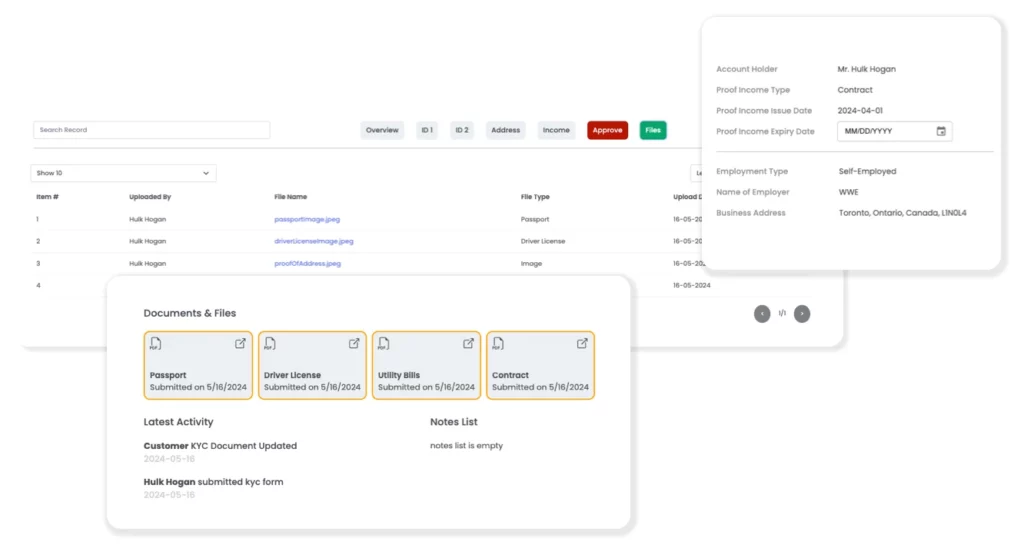This screenshot has height=548, width=1024.
Task: Click the Proof Income Expiry Date field
Action: click(885, 131)
